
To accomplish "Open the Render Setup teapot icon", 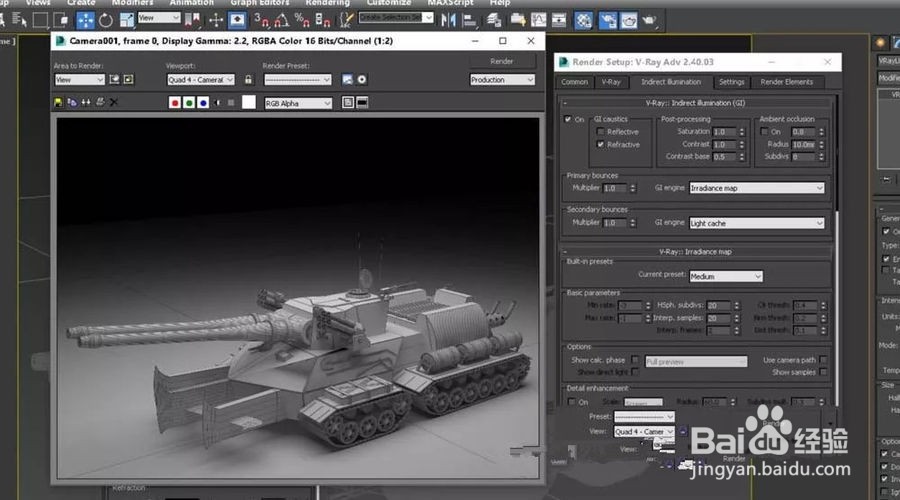I will [x=608, y=21].
